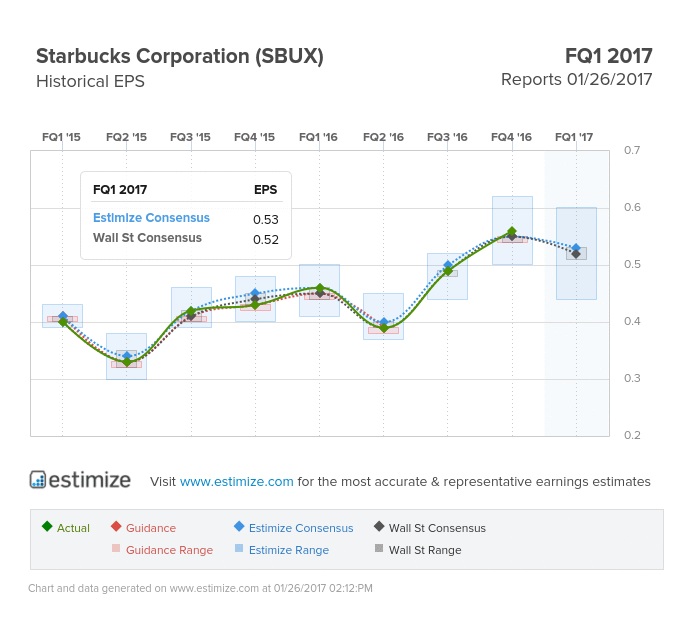Open the www.estimize.com link

click(x=236, y=481)
